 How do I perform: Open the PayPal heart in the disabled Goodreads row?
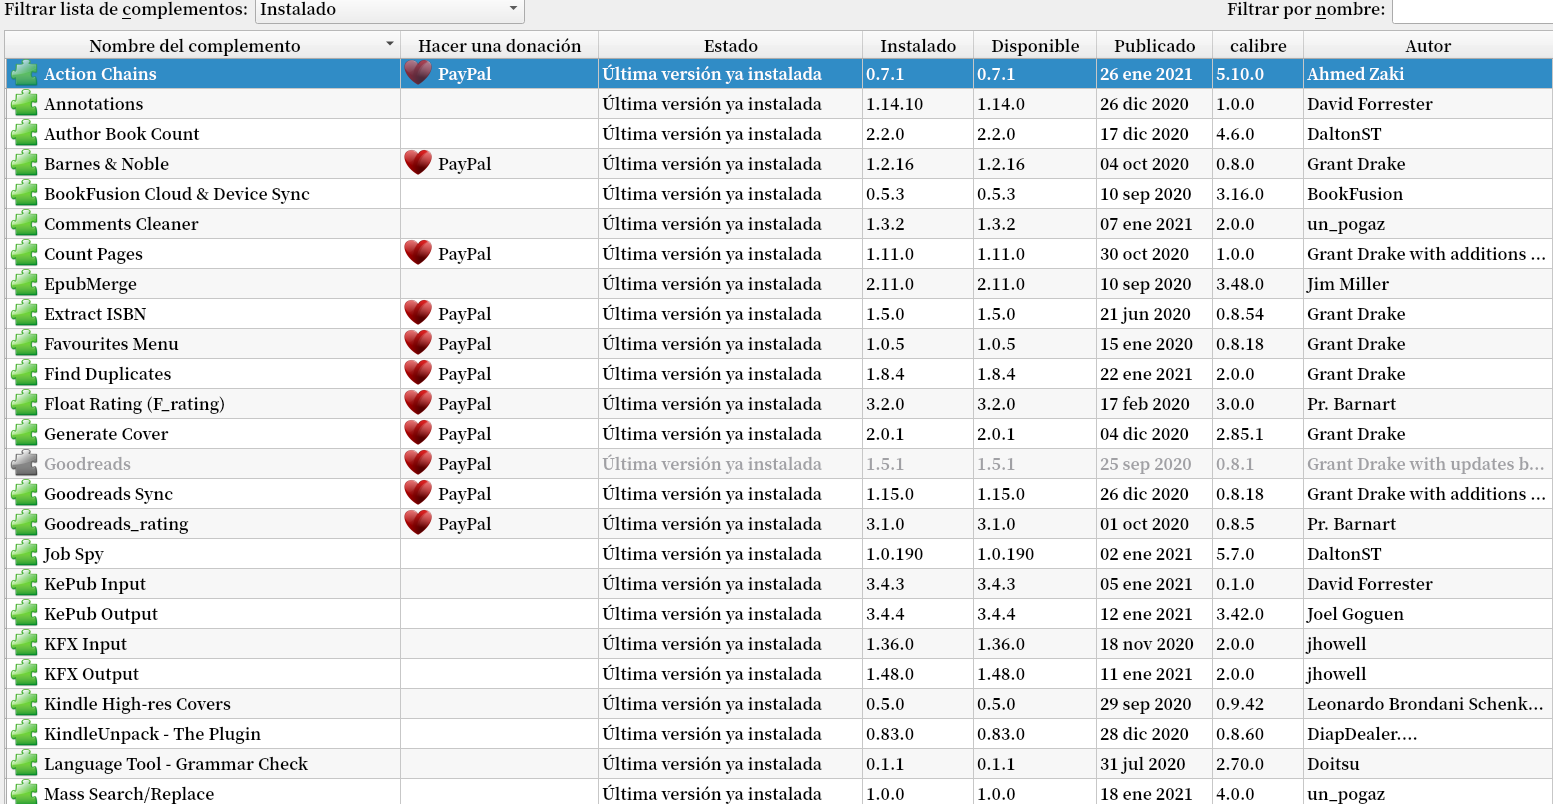coord(418,463)
